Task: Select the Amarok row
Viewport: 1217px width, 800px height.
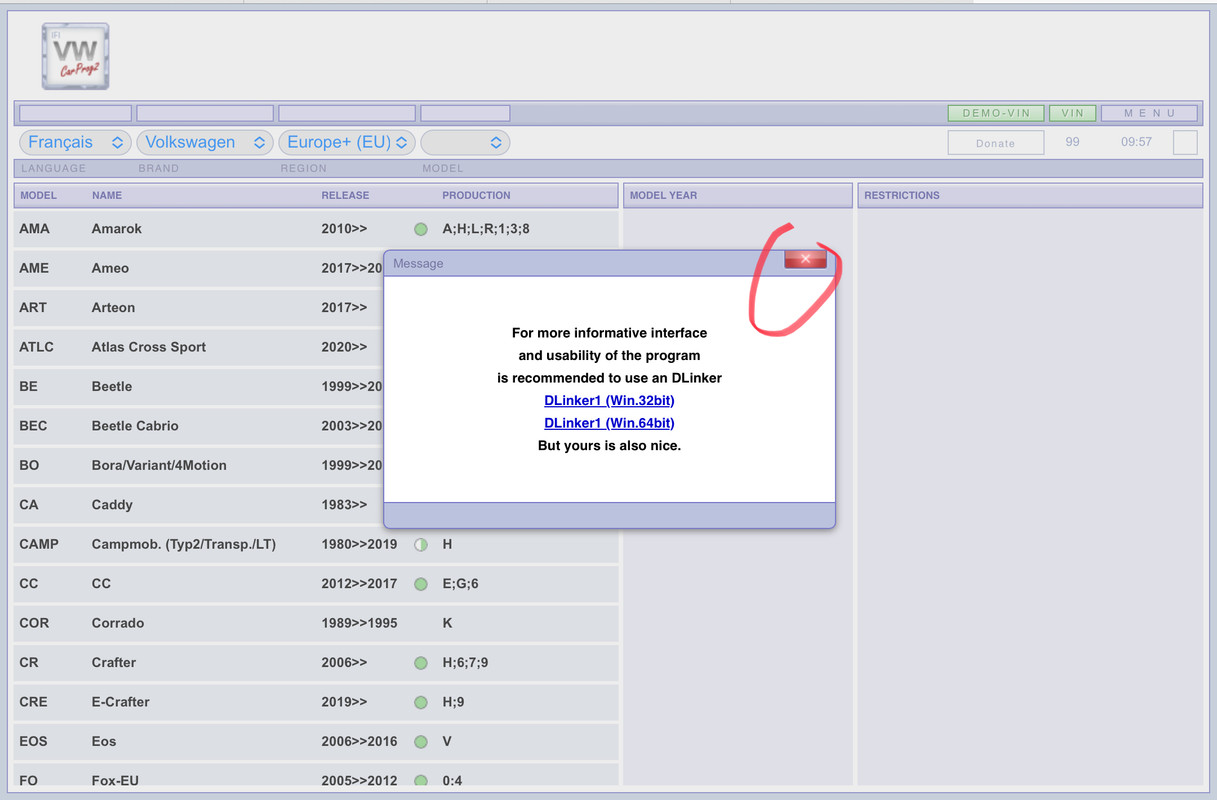Action: tap(316, 229)
